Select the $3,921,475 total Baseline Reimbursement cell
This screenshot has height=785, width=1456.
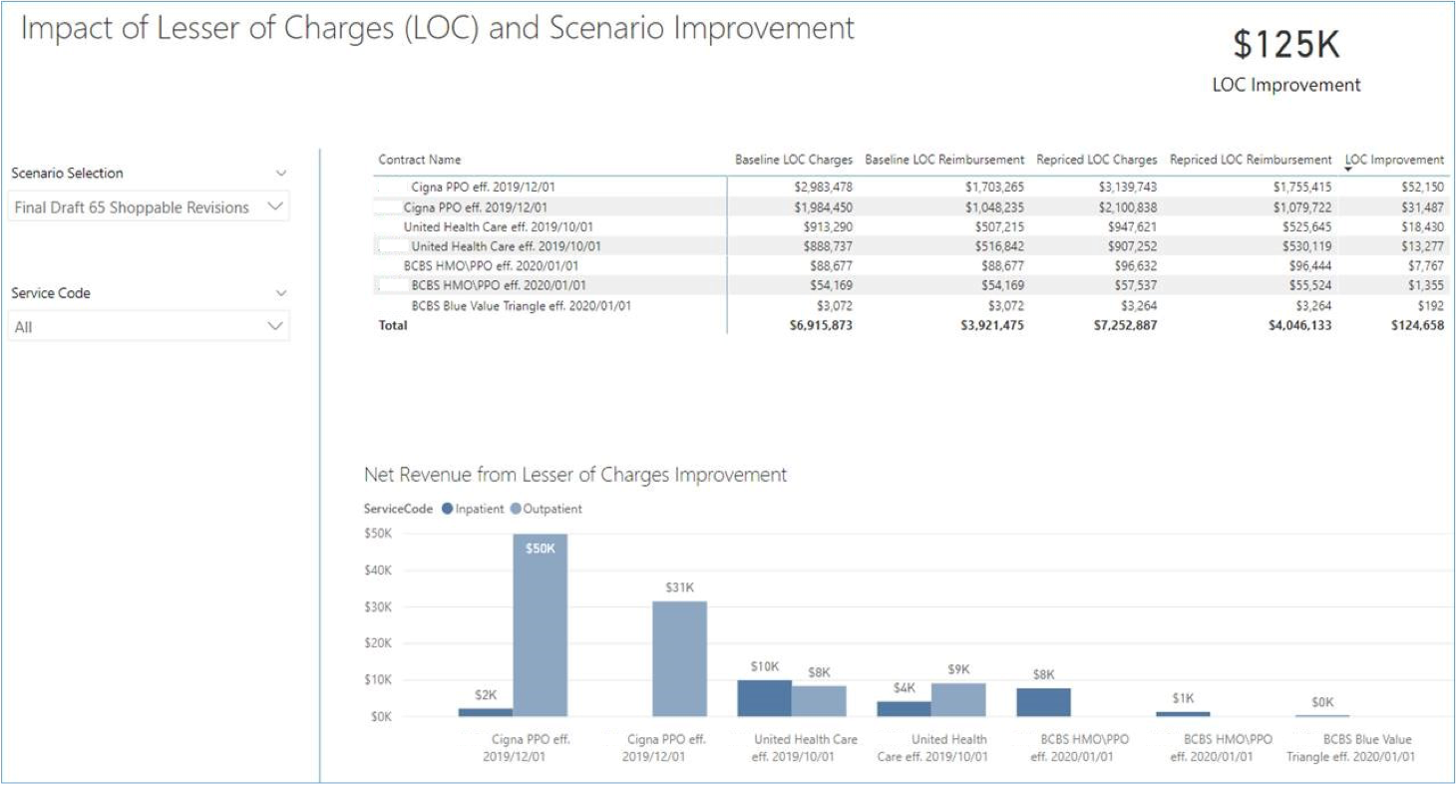(x=992, y=326)
